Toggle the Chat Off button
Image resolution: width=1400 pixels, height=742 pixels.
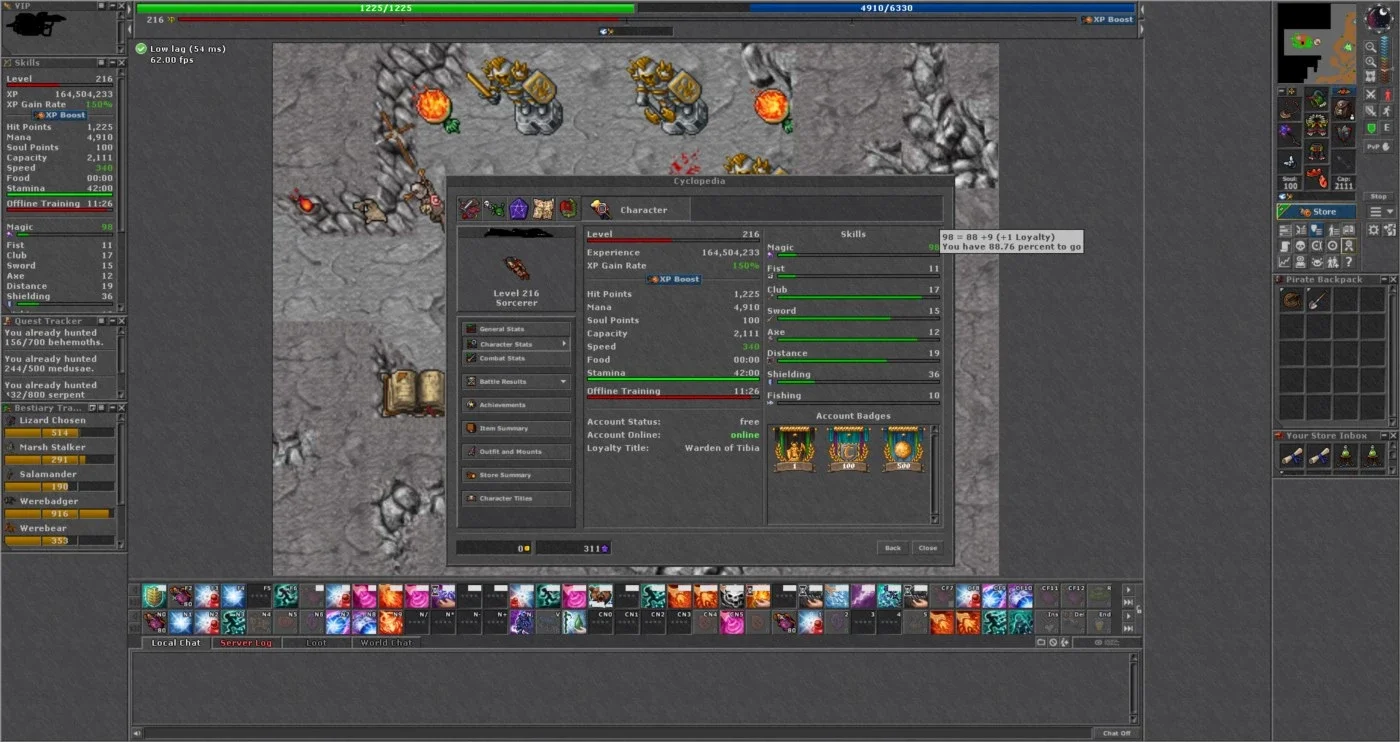(1116, 733)
